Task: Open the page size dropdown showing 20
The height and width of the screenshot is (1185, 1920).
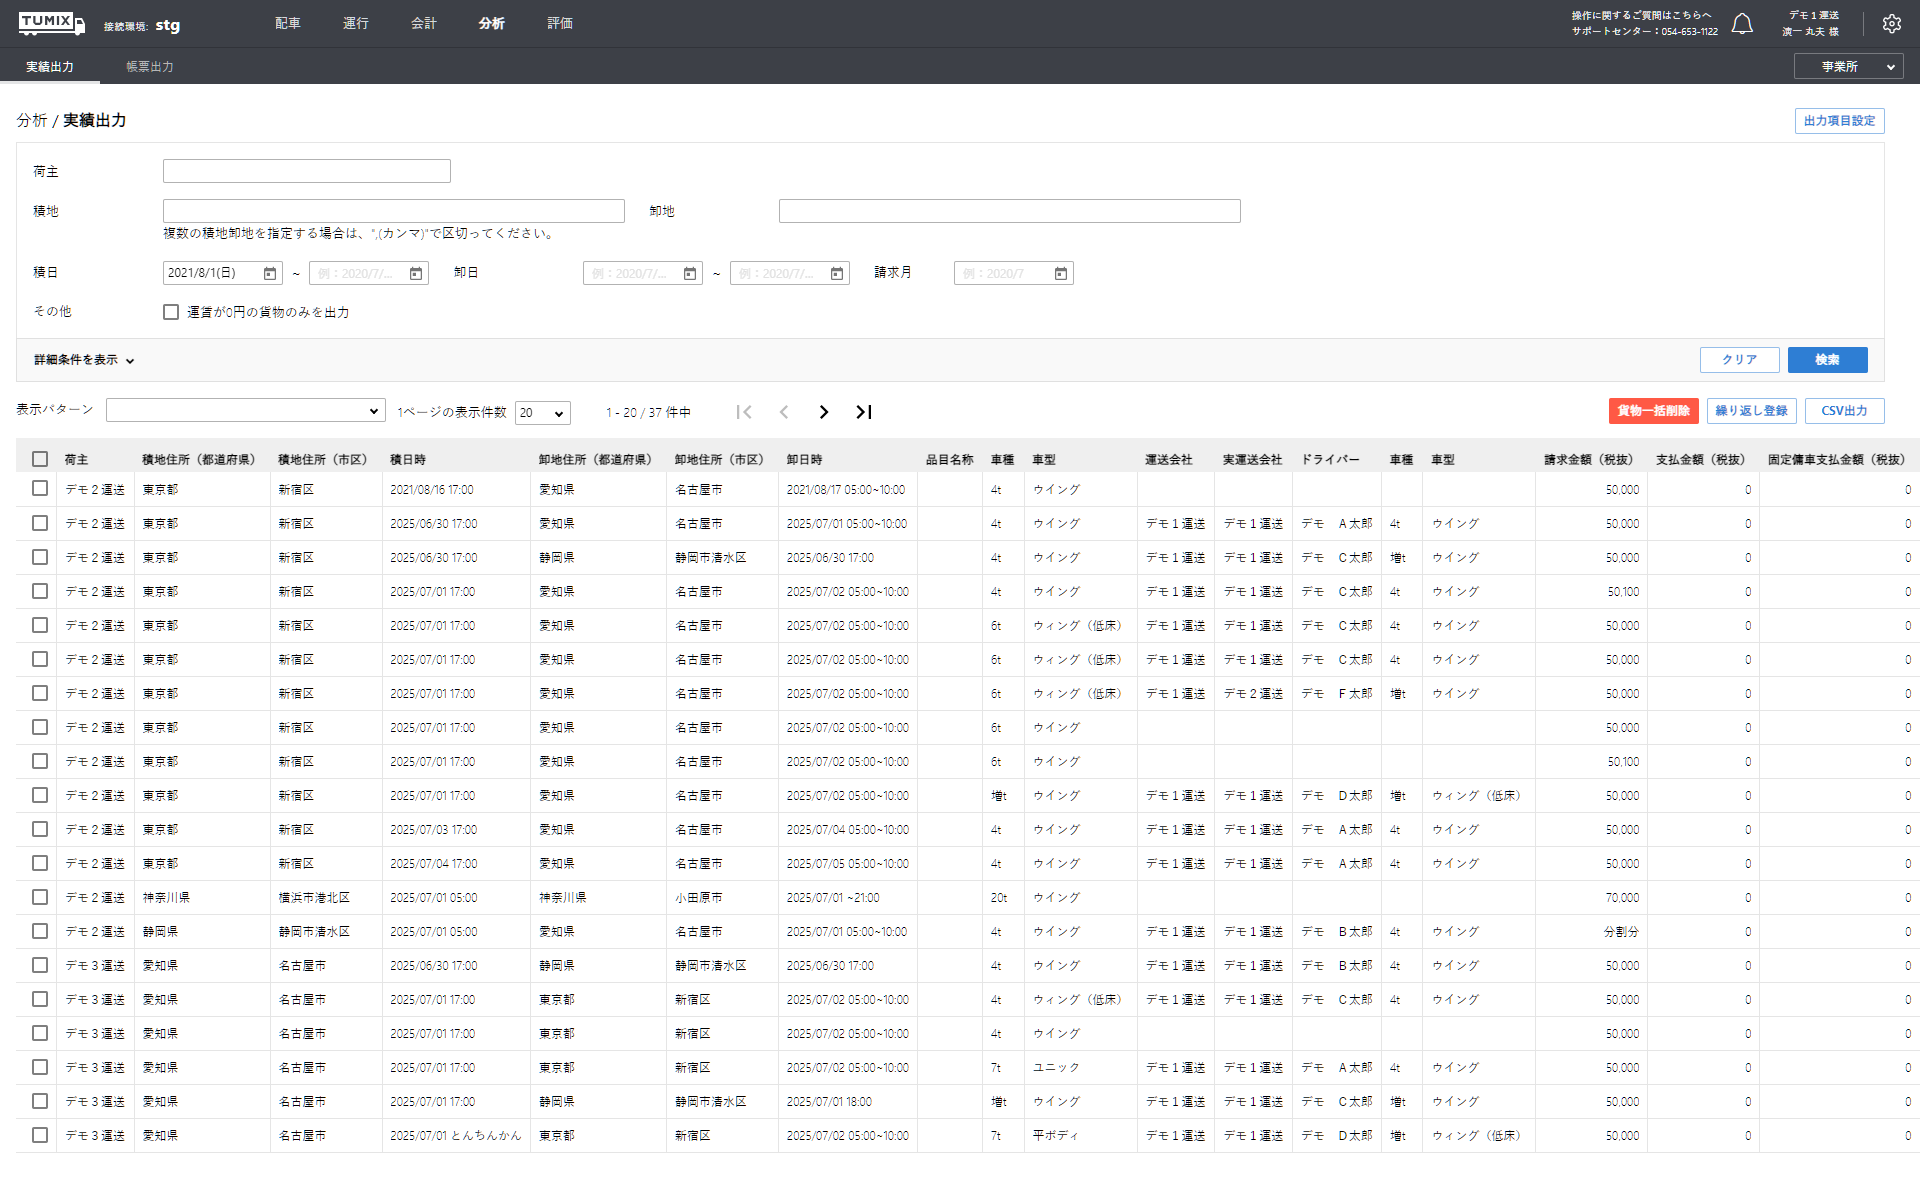Action: pyautogui.click(x=542, y=413)
